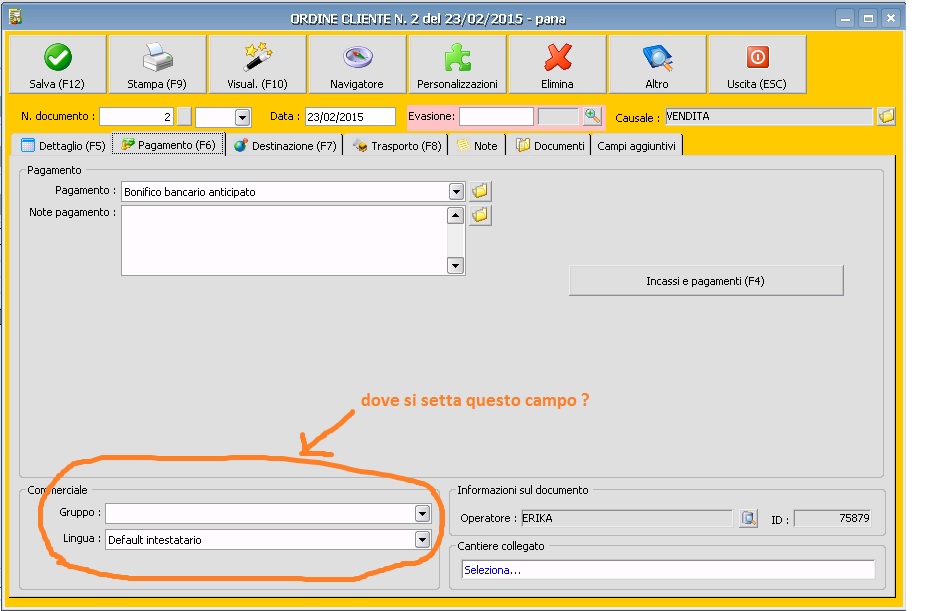Open the Documenti tab
This screenshot has height=611, width=941.
click(550, 146)
